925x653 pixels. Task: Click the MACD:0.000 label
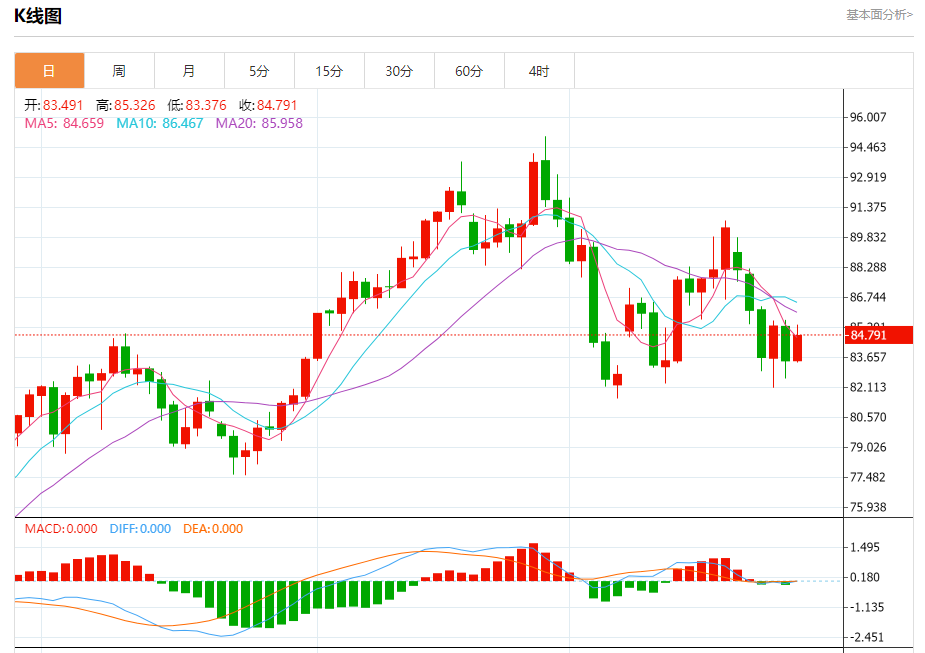[x=61, y=529]
